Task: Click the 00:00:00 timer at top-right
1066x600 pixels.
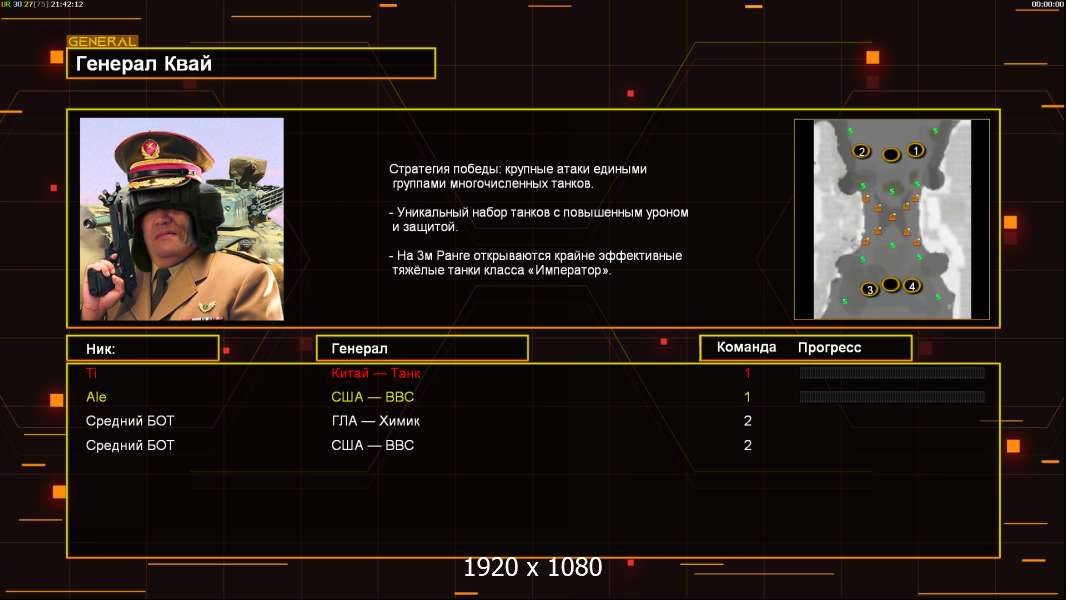Action: pyautogui.click(x=1048, y=4)
